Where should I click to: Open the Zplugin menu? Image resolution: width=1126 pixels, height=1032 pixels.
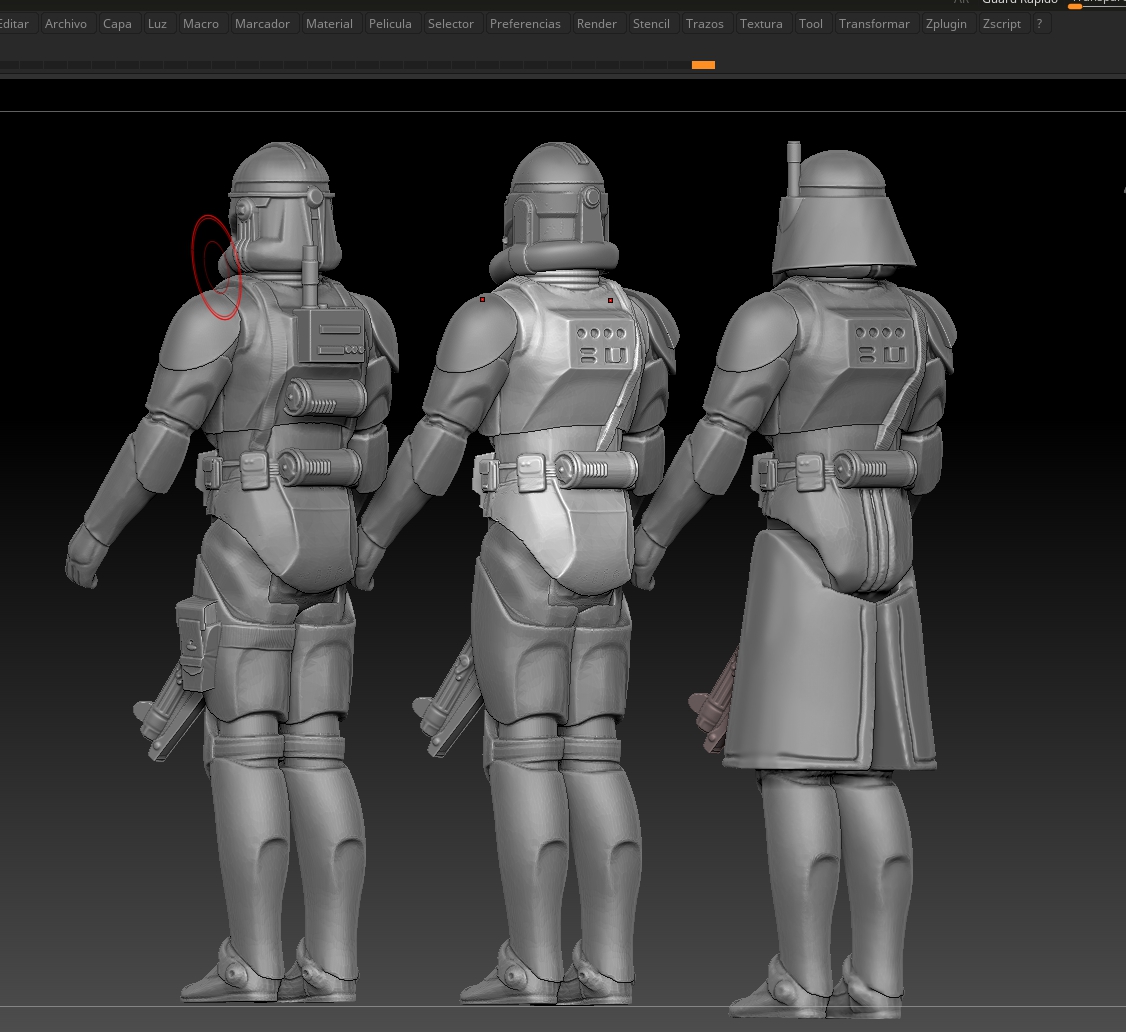946,24
